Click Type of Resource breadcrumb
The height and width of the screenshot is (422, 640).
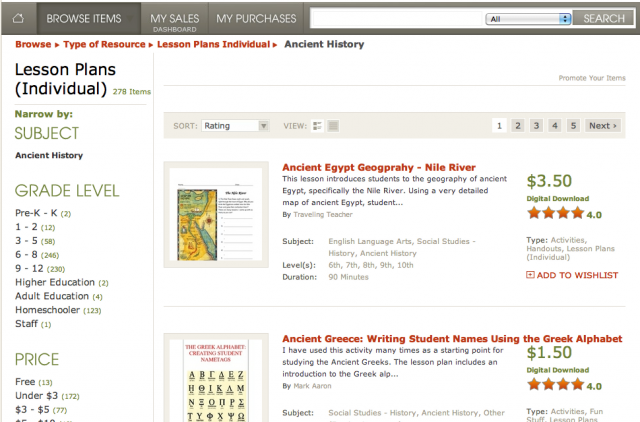pyautogui.click(x=104, y=44)
